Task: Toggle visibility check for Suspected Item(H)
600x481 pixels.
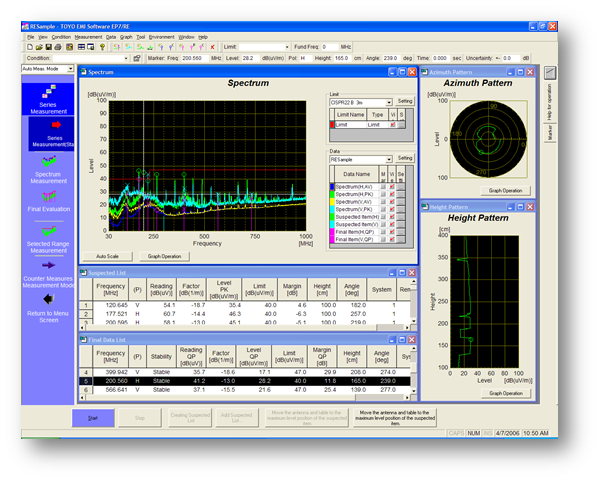Action: pyautogui.click(x=392, y=217)
